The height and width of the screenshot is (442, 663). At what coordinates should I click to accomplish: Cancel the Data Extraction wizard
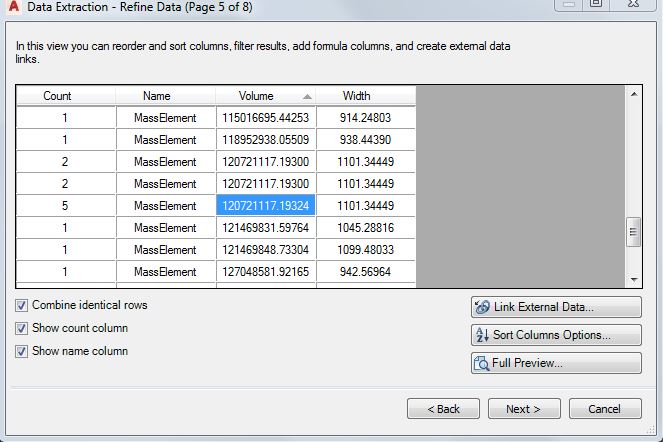point(605,409)
